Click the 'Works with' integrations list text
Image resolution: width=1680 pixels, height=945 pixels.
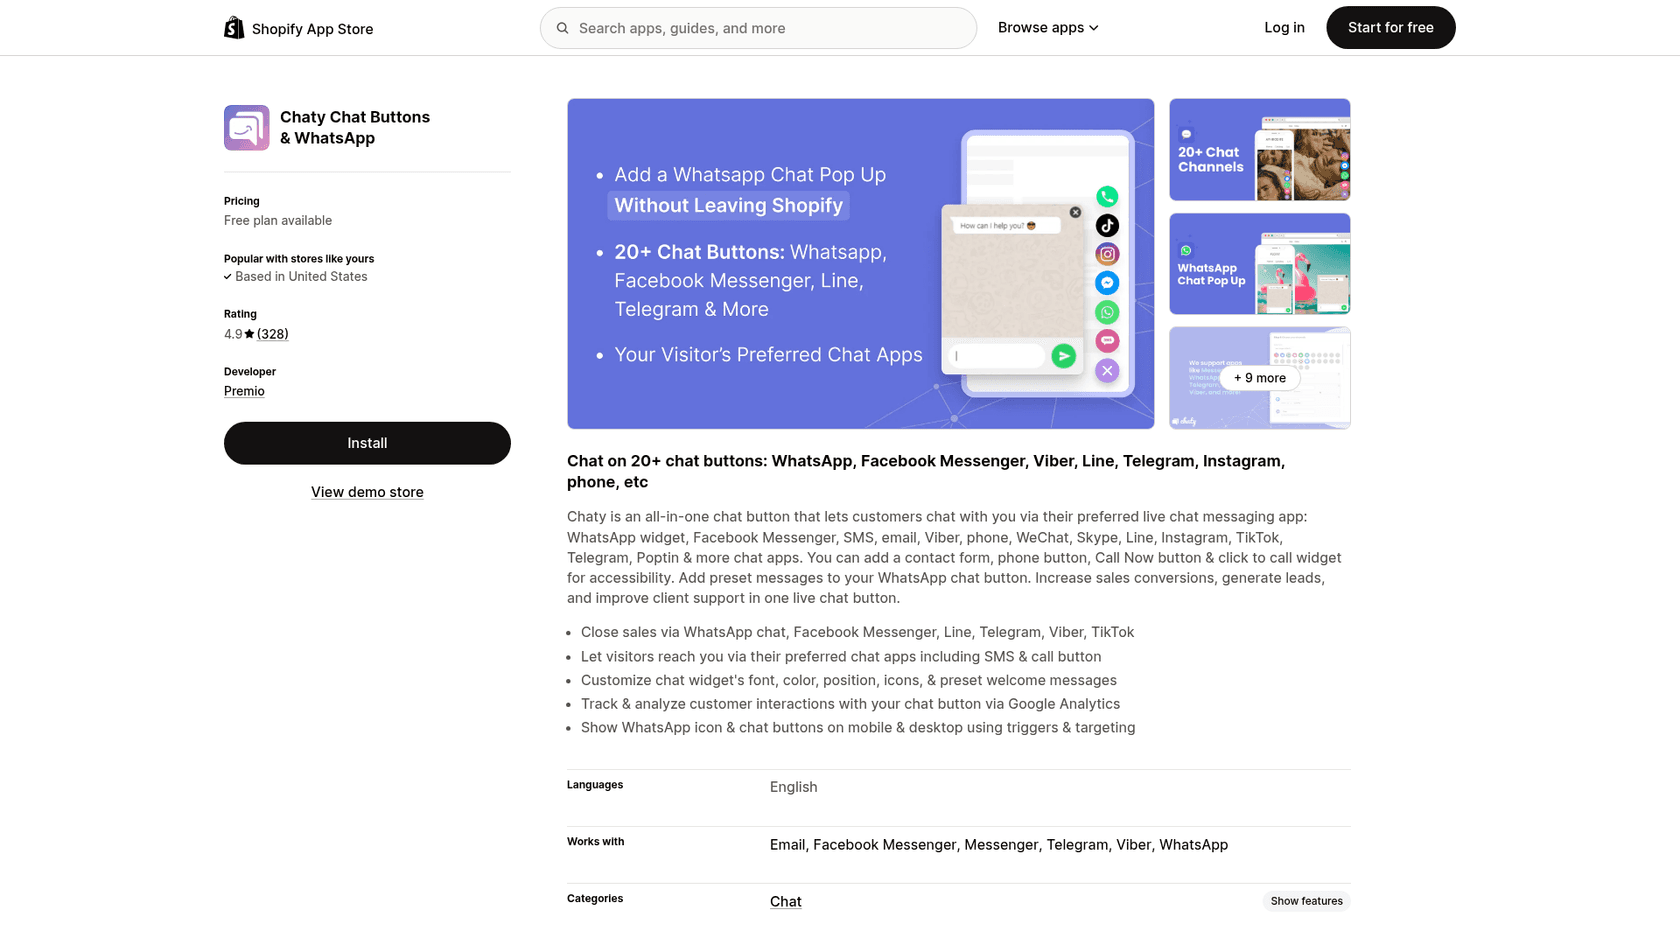coord(999,845)
